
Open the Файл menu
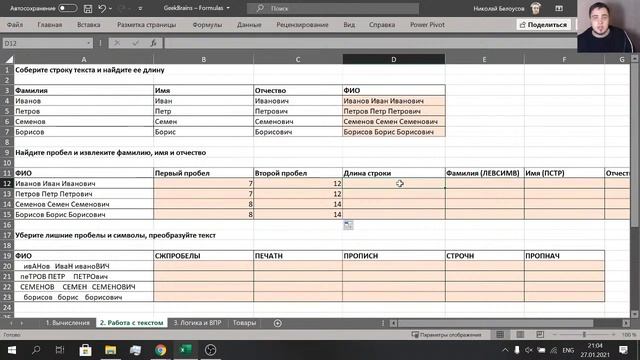point(15,24)
